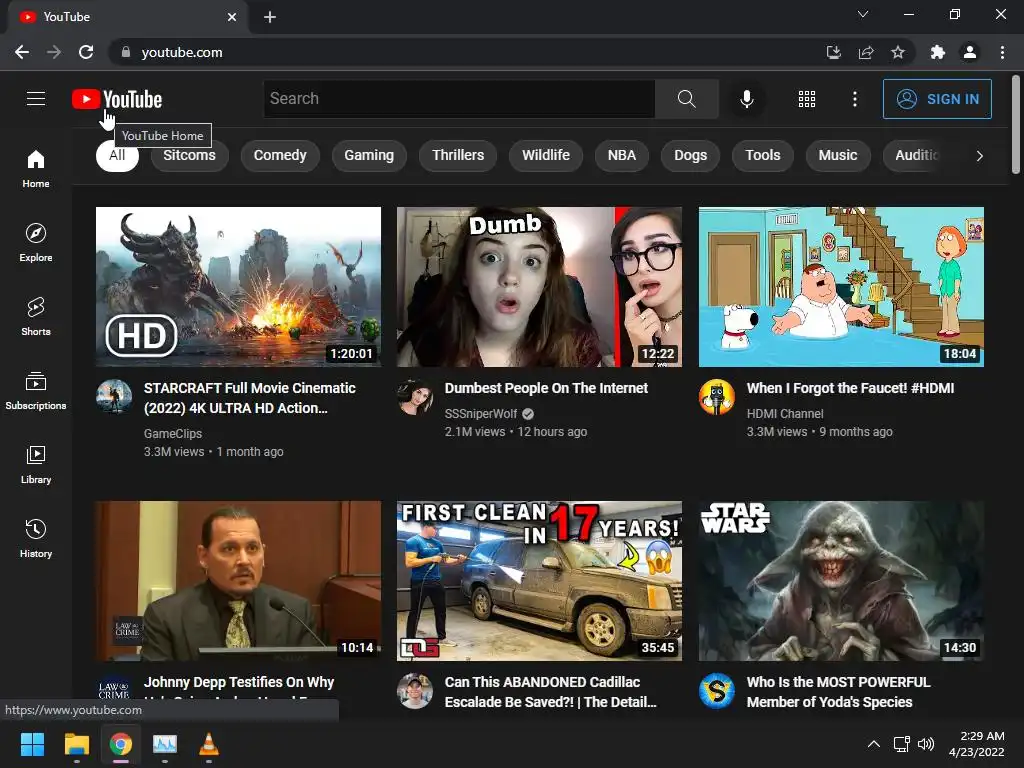Play the Star Wars Yoda thumbnail
This screenshot has width=1024, height=768.
click(841, 581)
